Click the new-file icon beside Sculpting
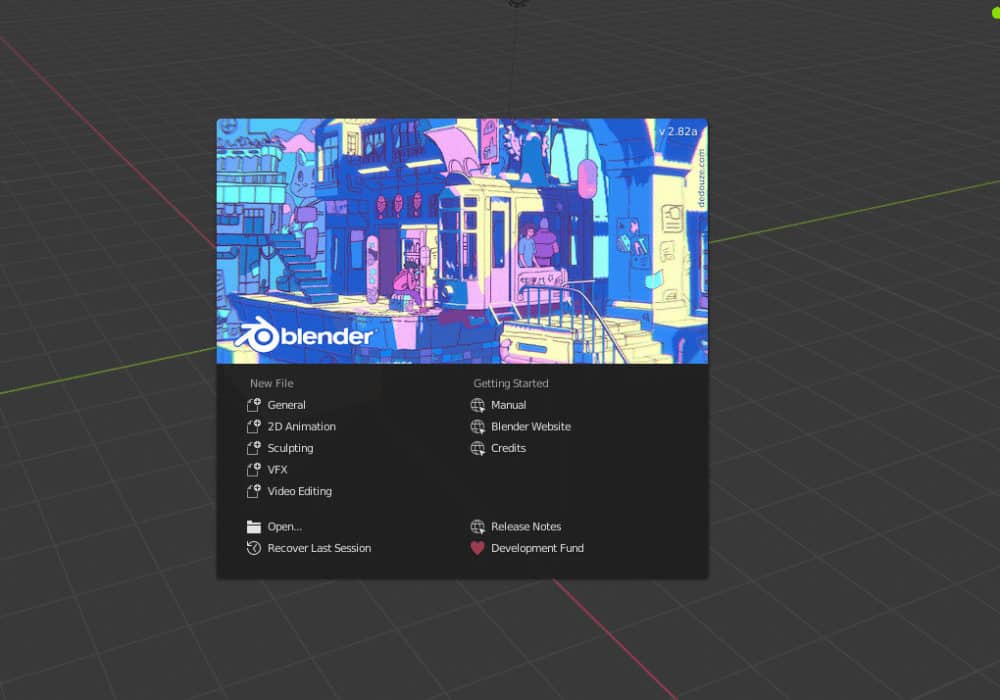Image resolution: width=1000 pixels, height=700 pixels. (254, 448)
